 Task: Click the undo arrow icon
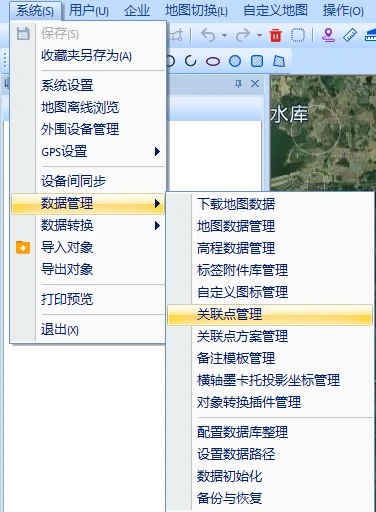tap(208, 35)
